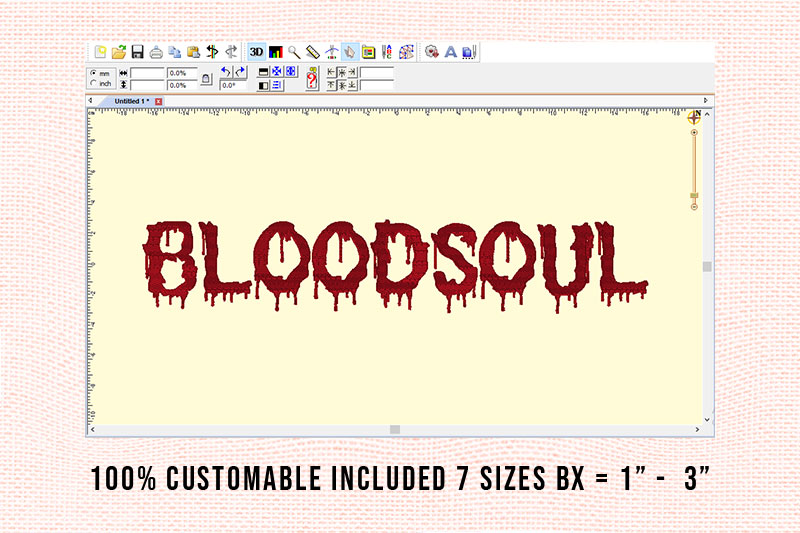The width and height of the screenshot is (800, 533).
Task: Click the lower field beside the alignment icons
Action: 377,85
